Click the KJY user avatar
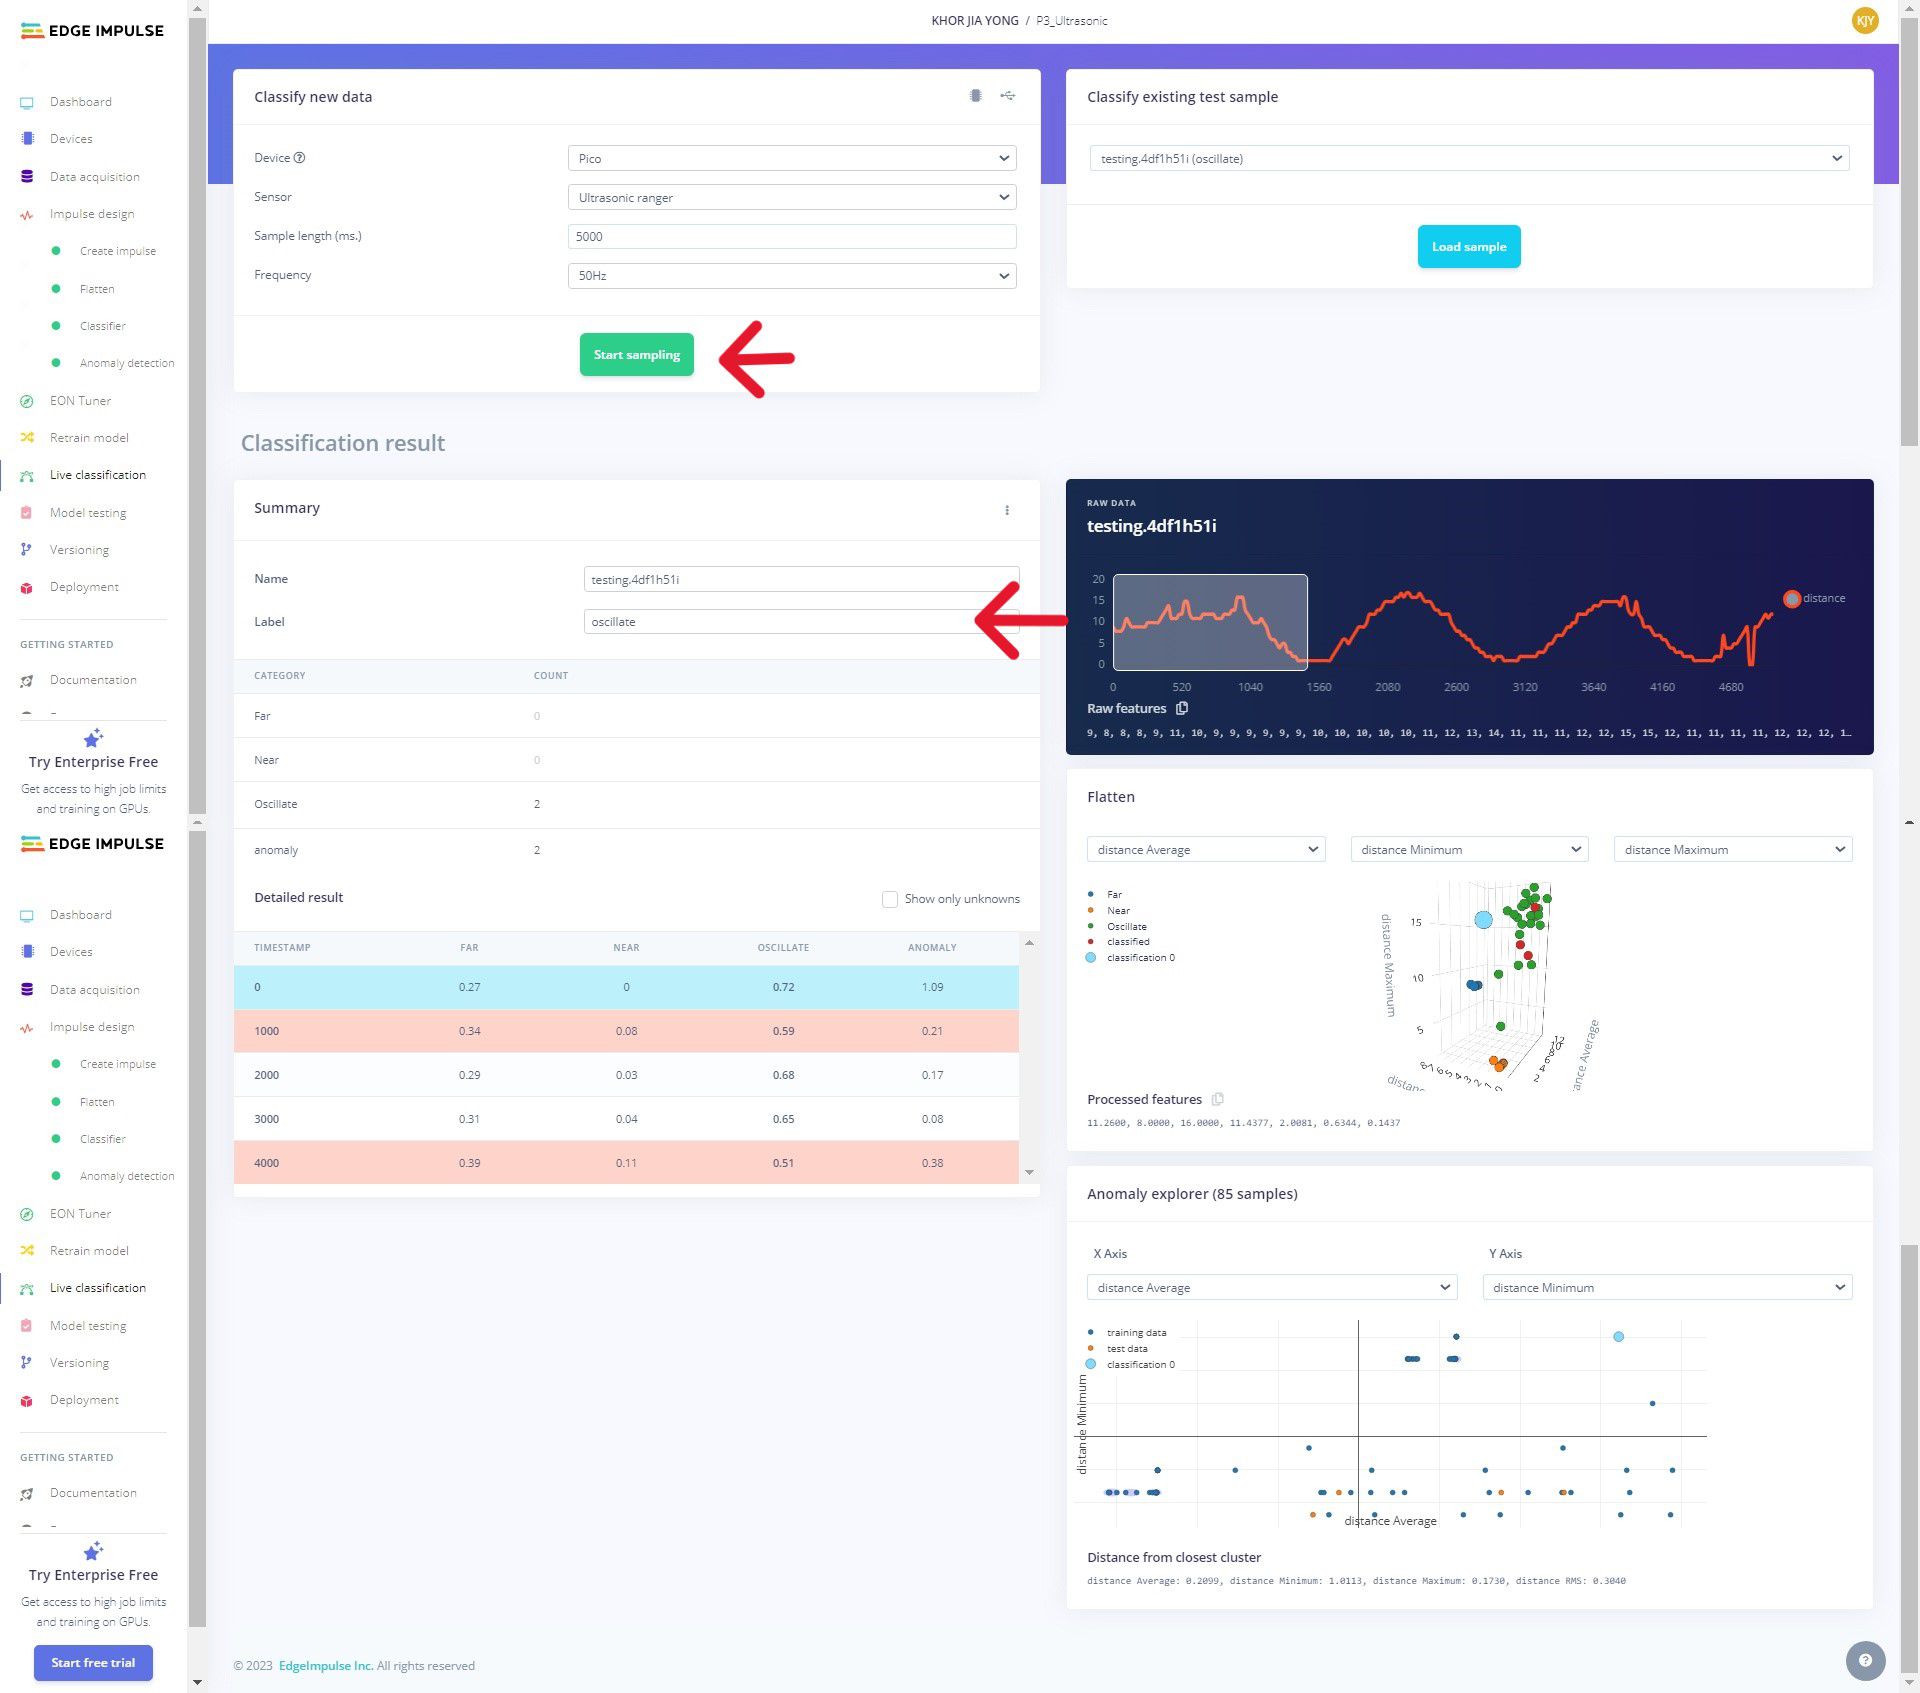This screenshot has height=1693, width=1920. coord(1864,21)
